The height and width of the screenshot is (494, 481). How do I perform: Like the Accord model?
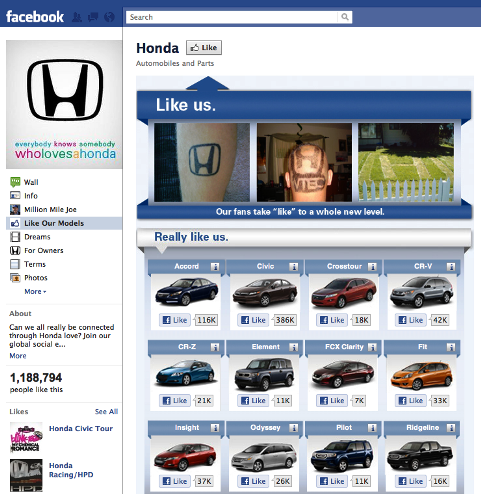pyautogui.click(x=175, y=320)
